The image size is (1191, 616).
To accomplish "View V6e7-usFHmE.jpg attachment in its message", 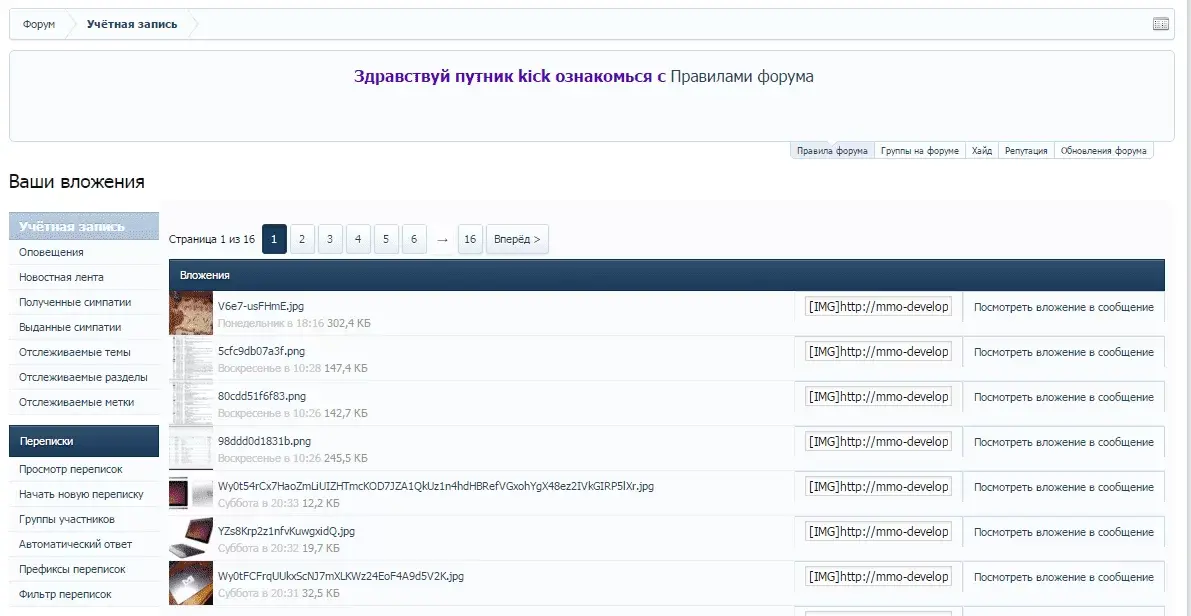I will pos(1063,308).
